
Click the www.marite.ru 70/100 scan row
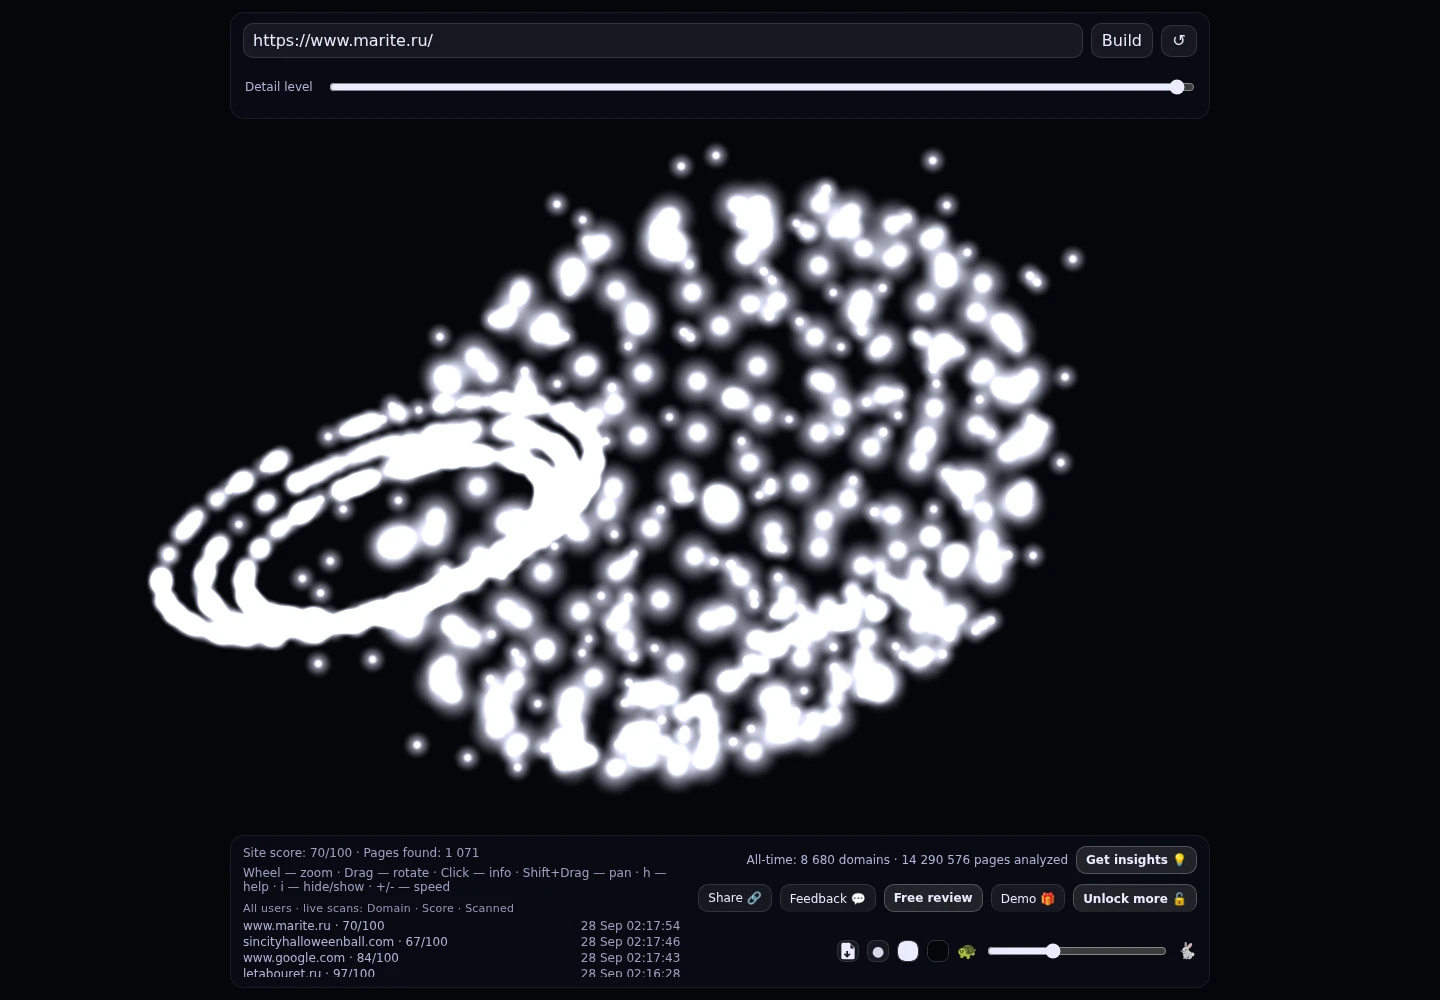461,926
